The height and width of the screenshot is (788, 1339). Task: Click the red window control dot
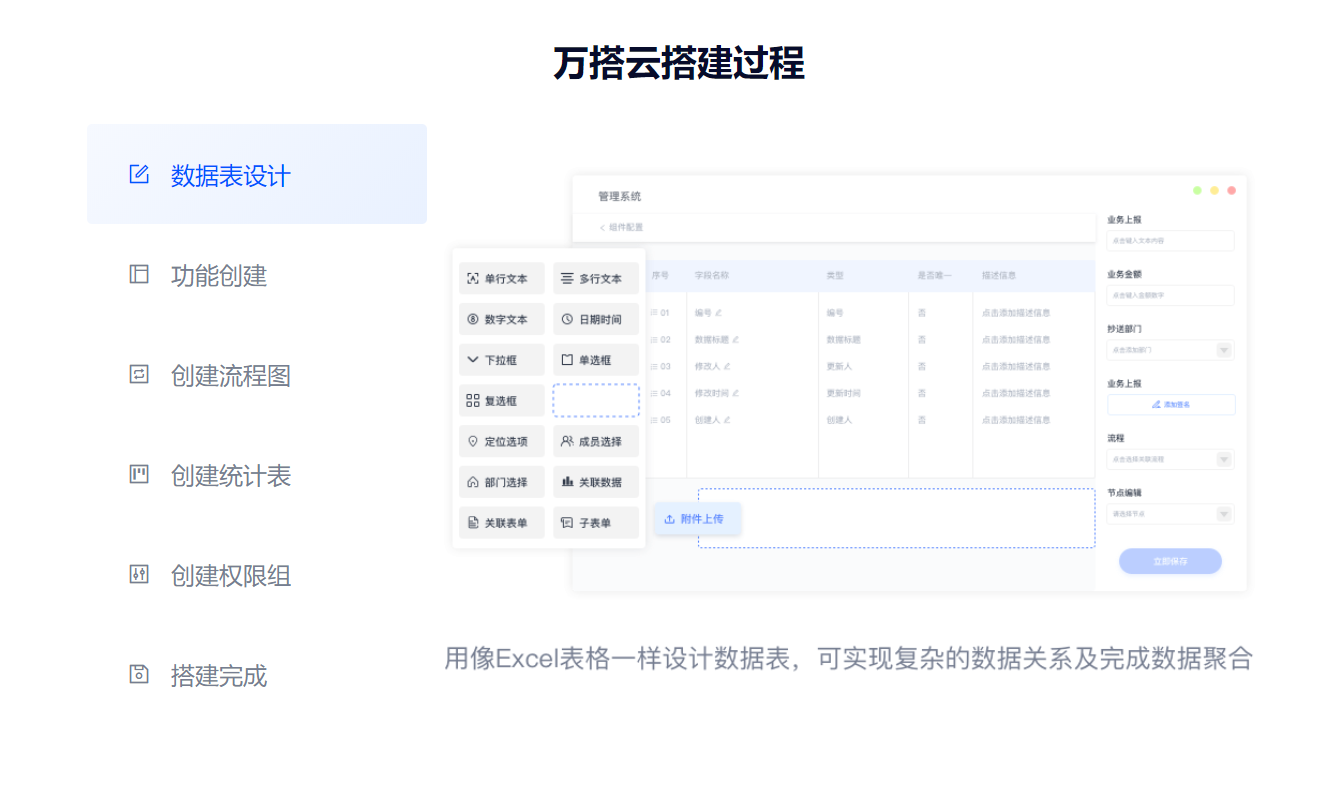[x=1232, y=191]
